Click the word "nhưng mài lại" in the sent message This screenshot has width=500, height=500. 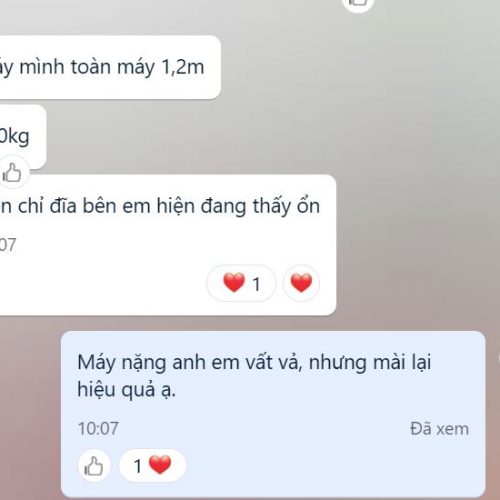coord(370,363)
